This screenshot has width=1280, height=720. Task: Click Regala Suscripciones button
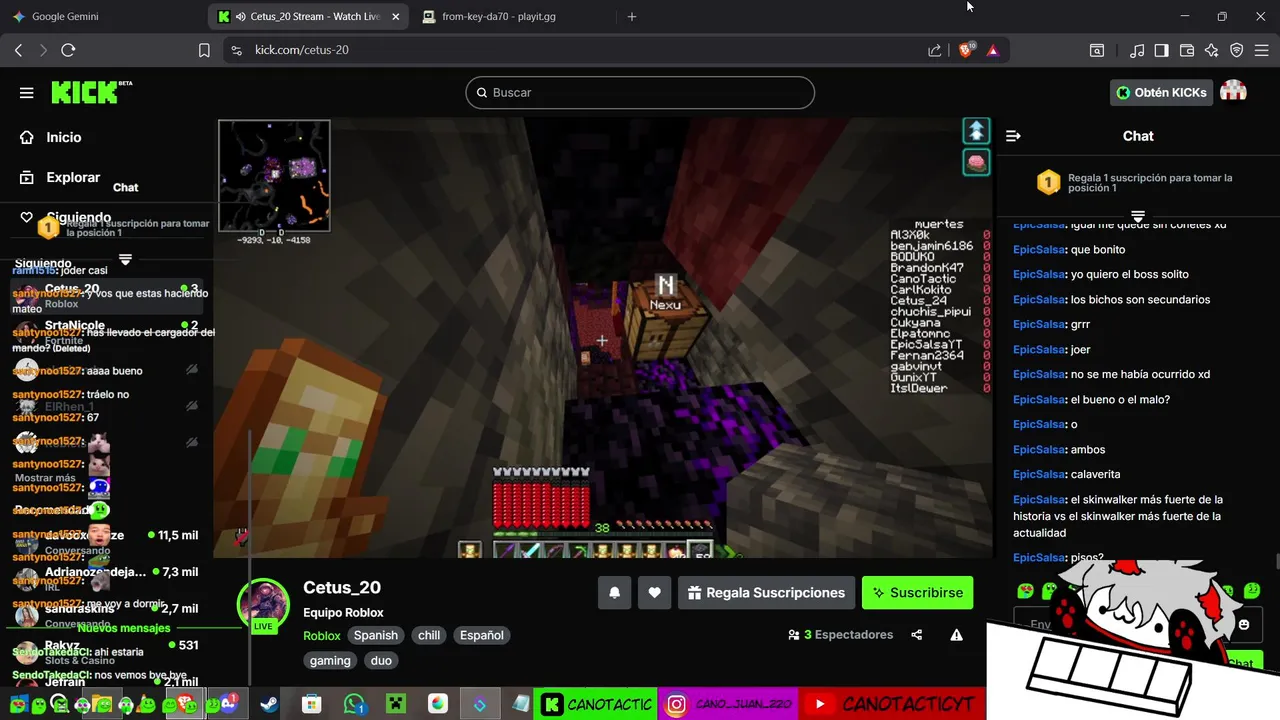pos(766,593)
